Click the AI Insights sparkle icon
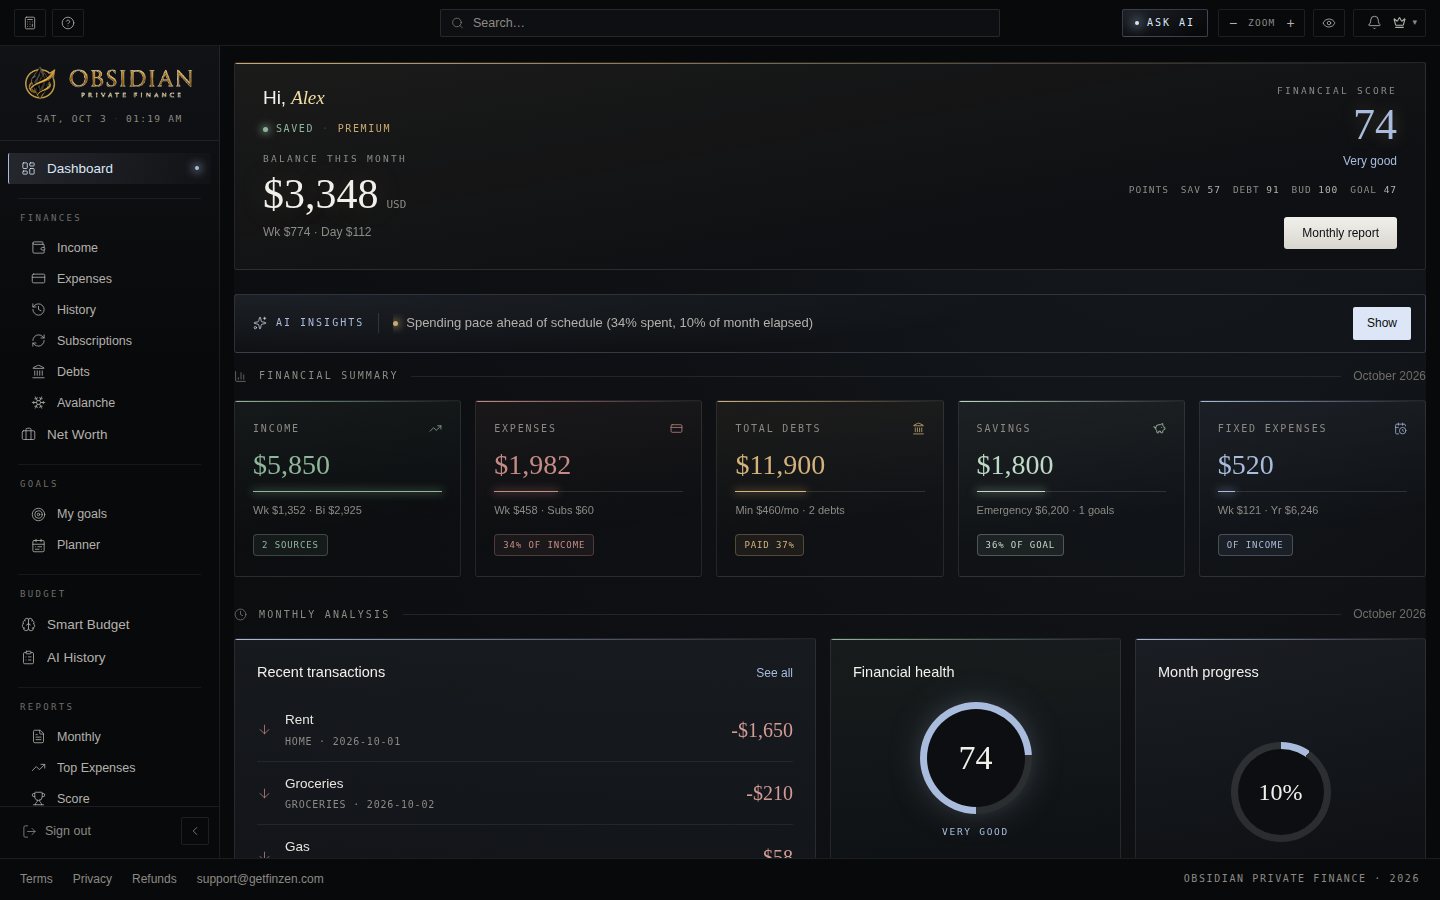Viewport: 1440px width, 900px height. click(260, 322)
